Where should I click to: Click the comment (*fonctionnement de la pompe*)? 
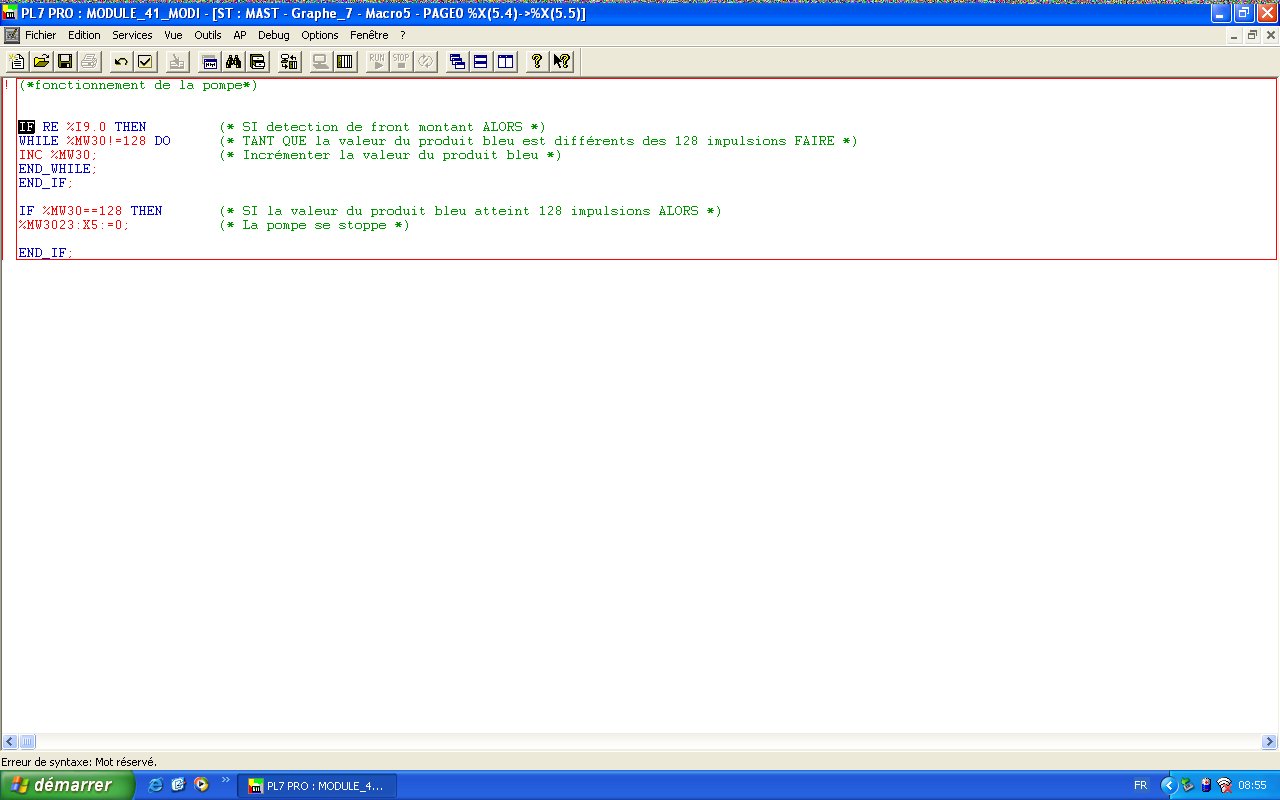click(138, 85)
